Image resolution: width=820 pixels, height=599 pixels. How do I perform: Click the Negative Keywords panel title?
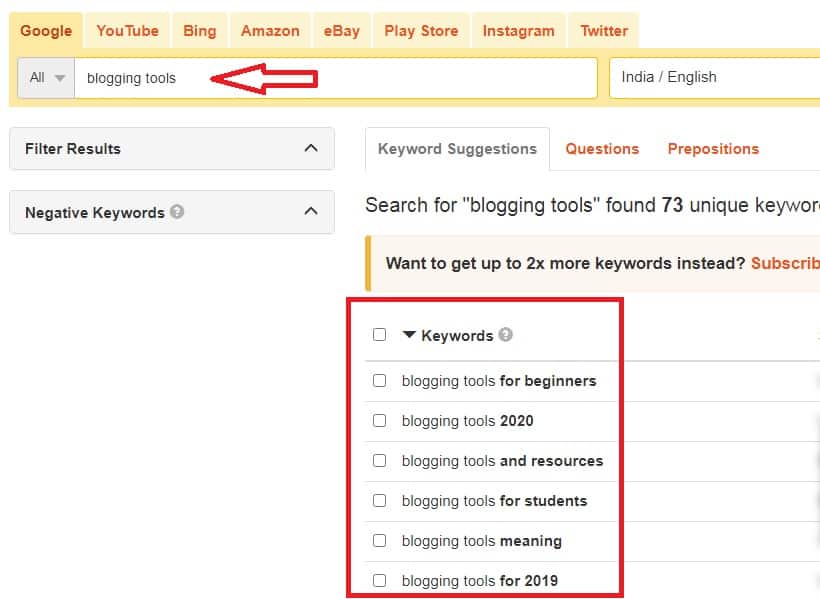[95, 213]
